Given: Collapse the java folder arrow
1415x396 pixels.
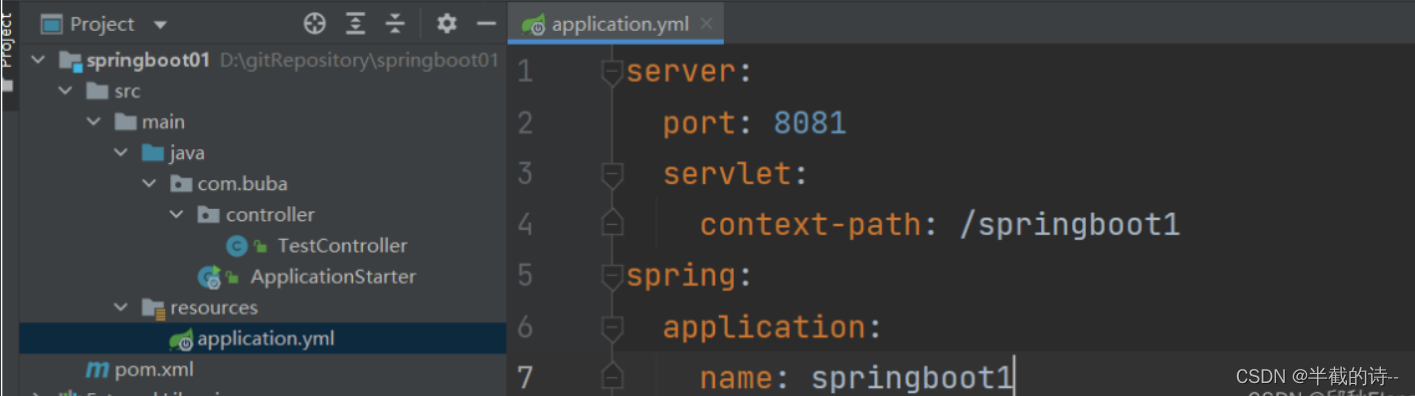Looking at the screenshot, I should (121, 153).
